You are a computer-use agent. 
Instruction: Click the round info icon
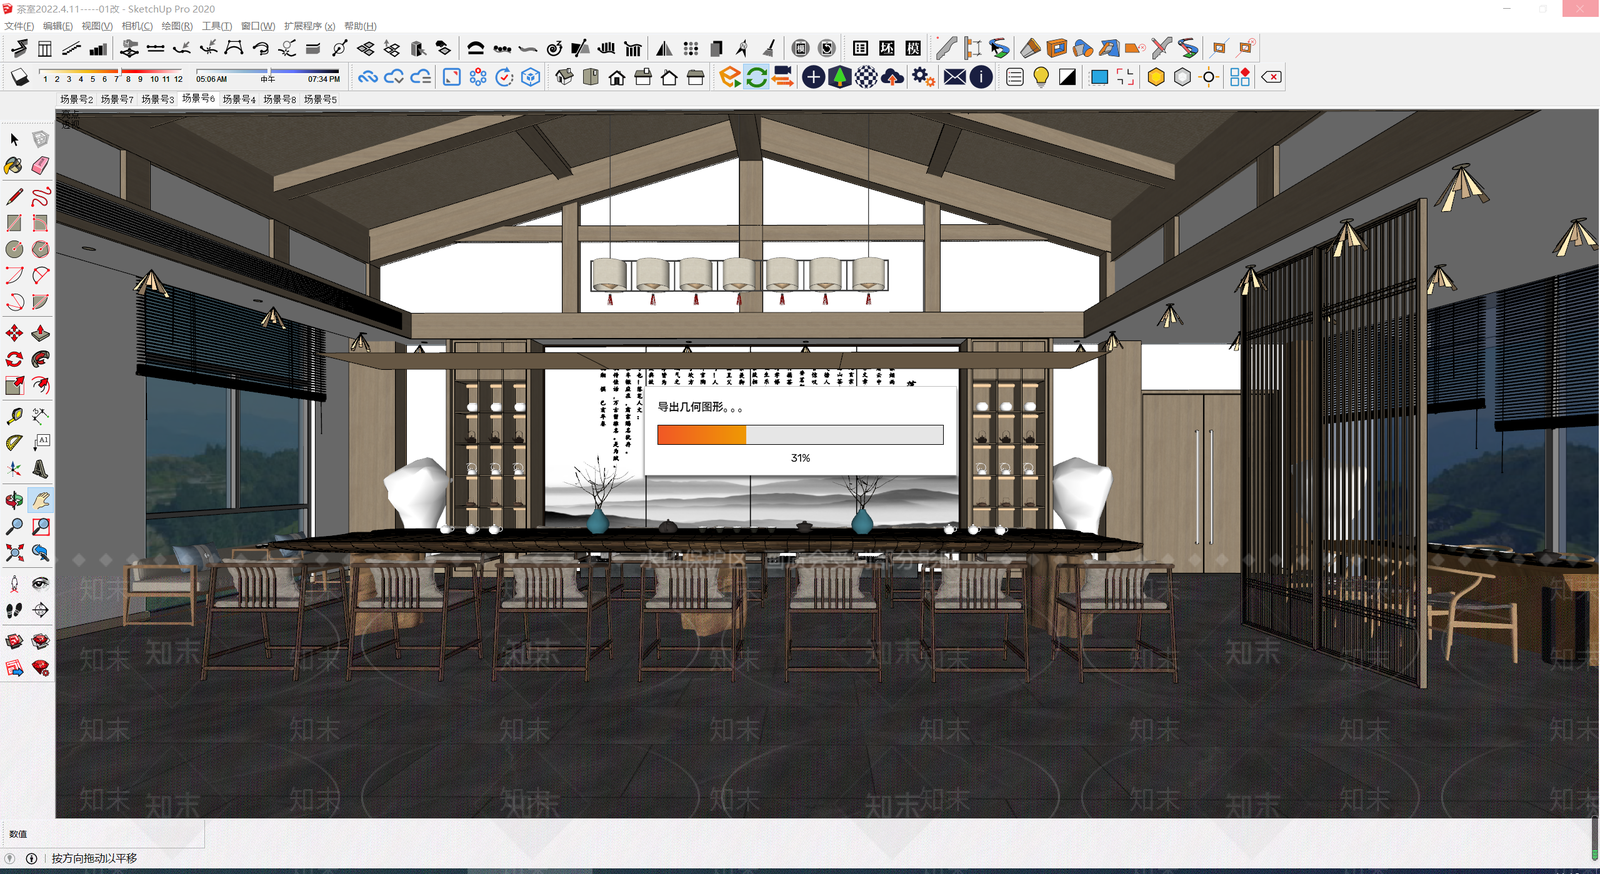[x=981, y=77]
